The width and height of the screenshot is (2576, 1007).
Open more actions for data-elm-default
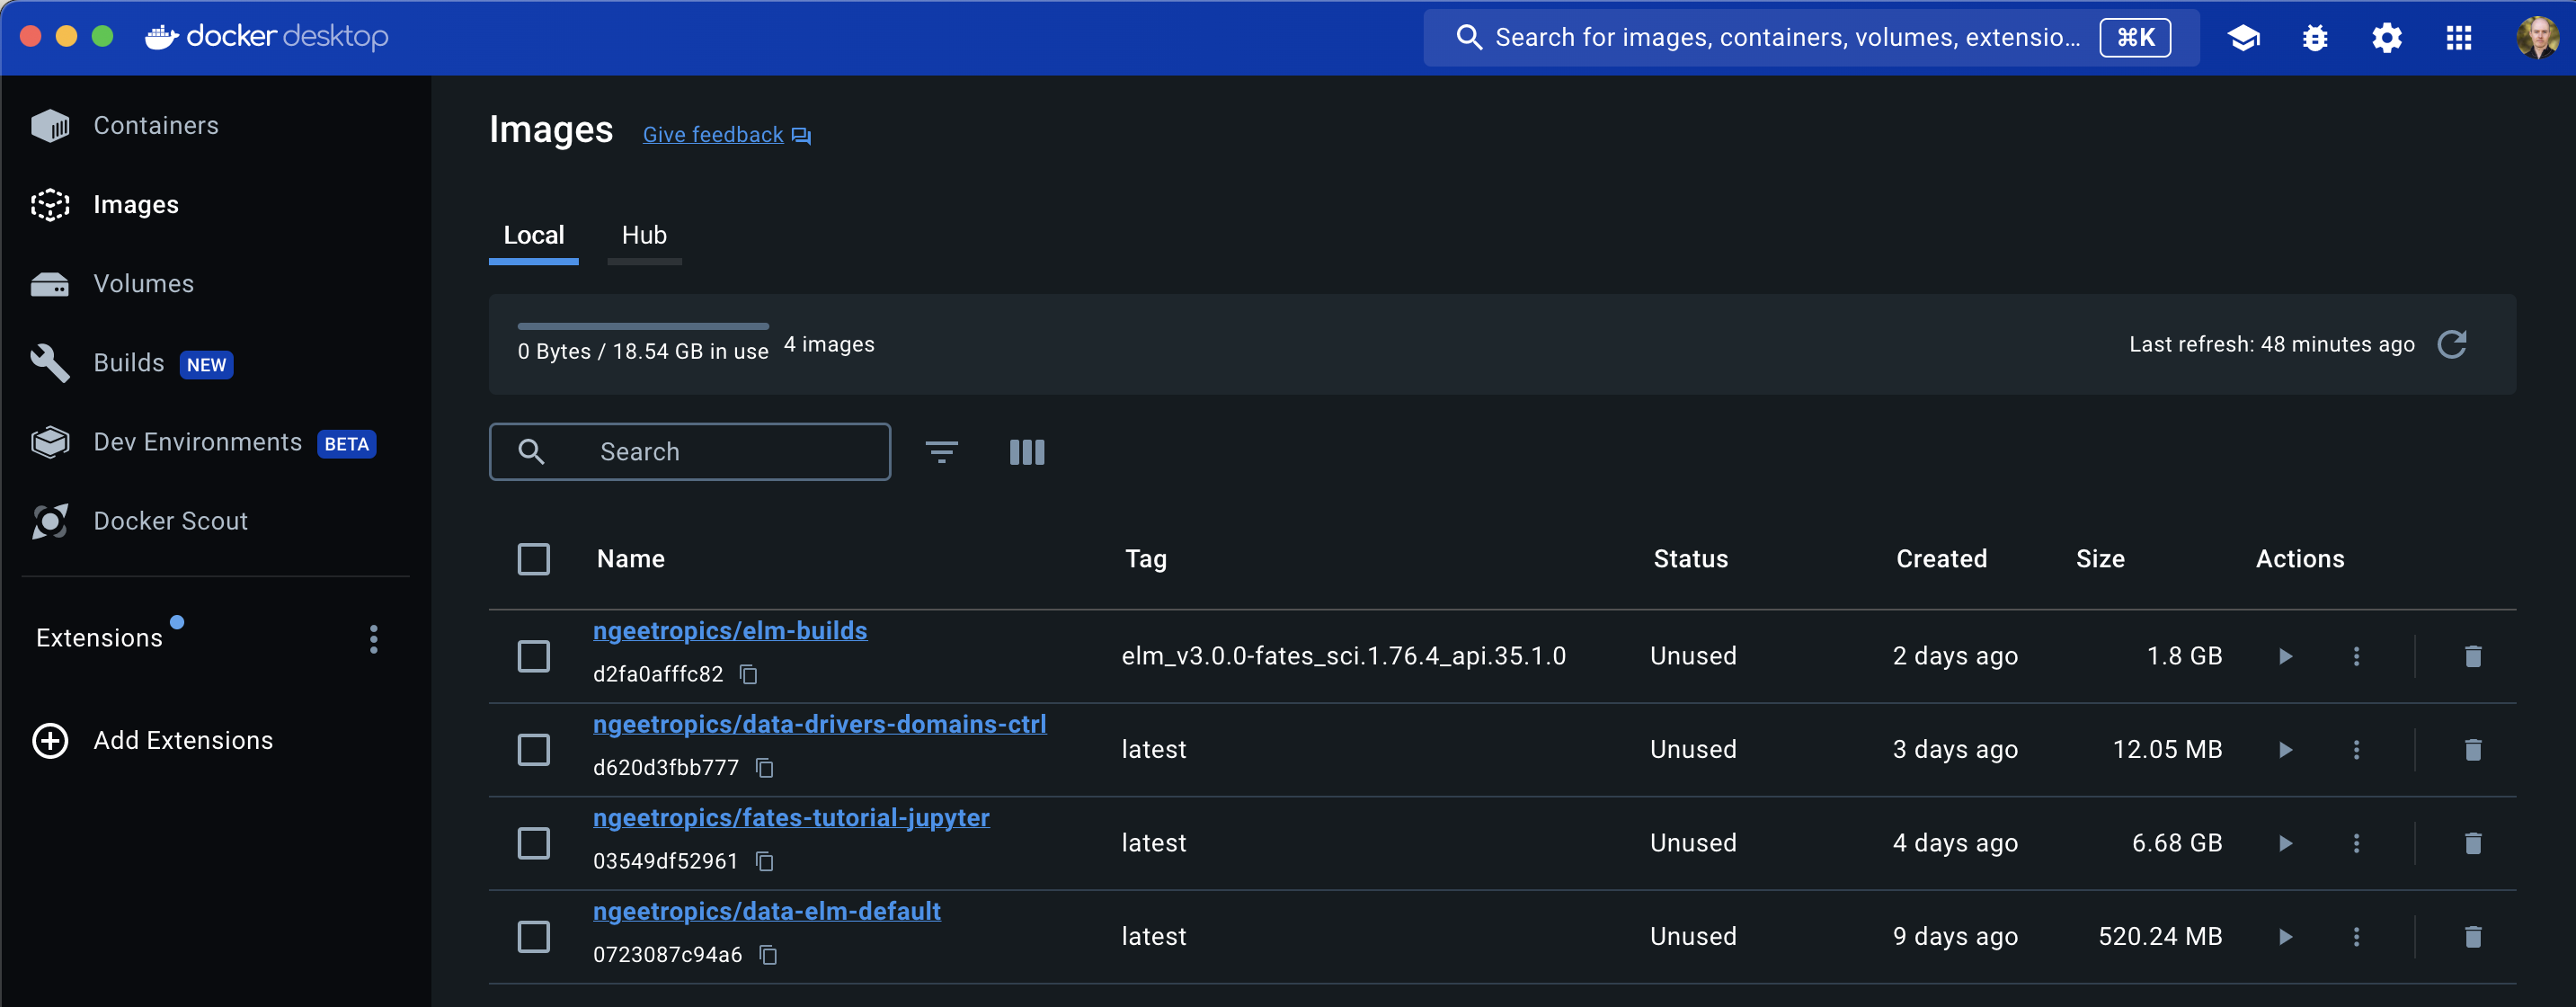[x=2357, y=937]
